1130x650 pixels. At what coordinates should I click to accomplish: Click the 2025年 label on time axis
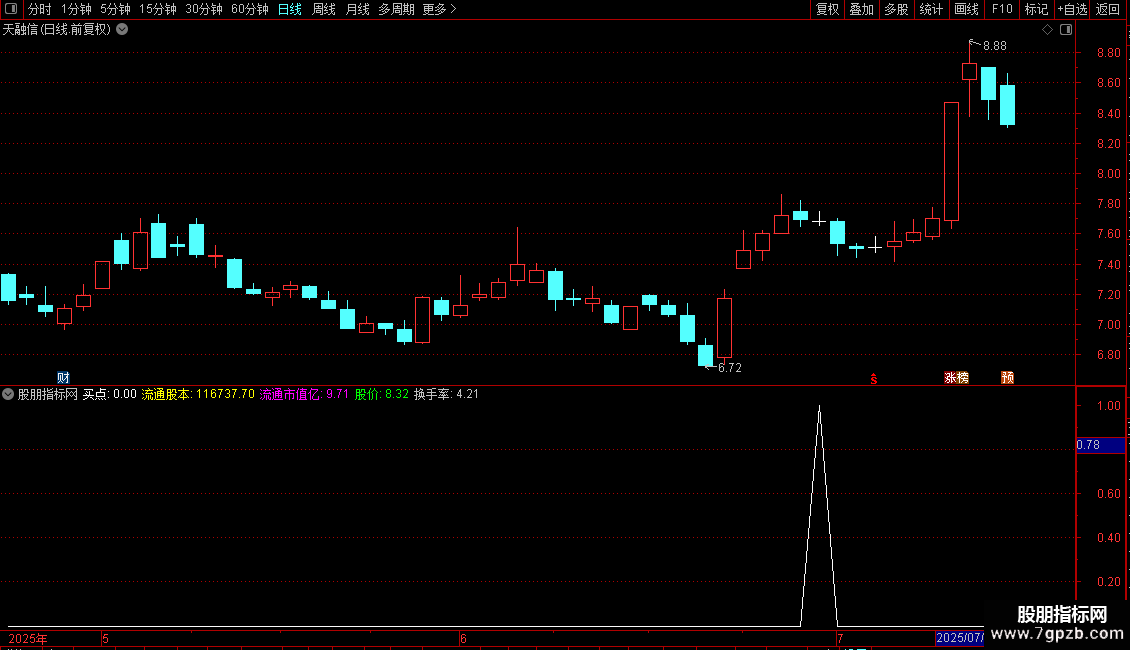click(28, 638)
